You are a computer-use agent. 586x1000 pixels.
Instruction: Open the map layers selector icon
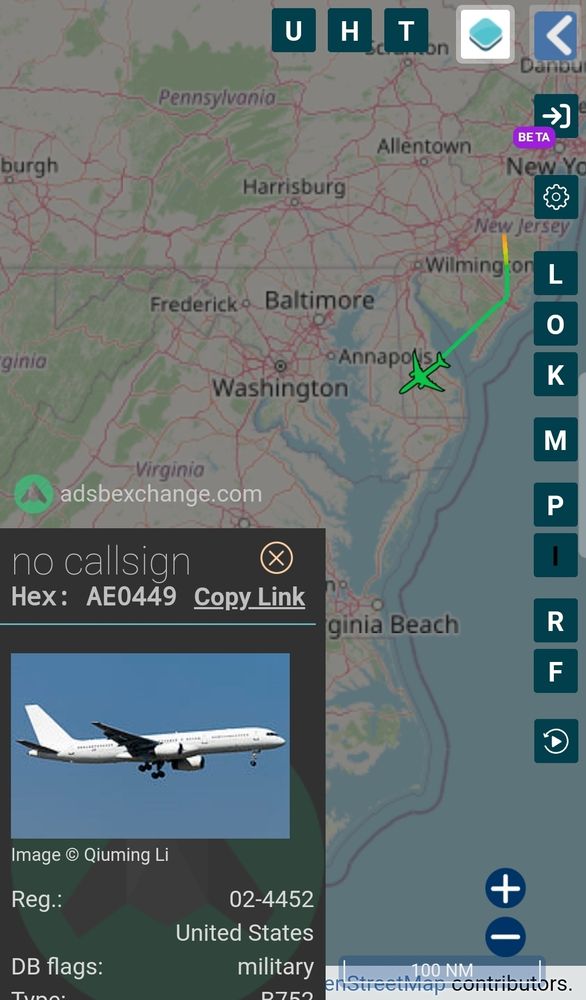click(485, 34)
